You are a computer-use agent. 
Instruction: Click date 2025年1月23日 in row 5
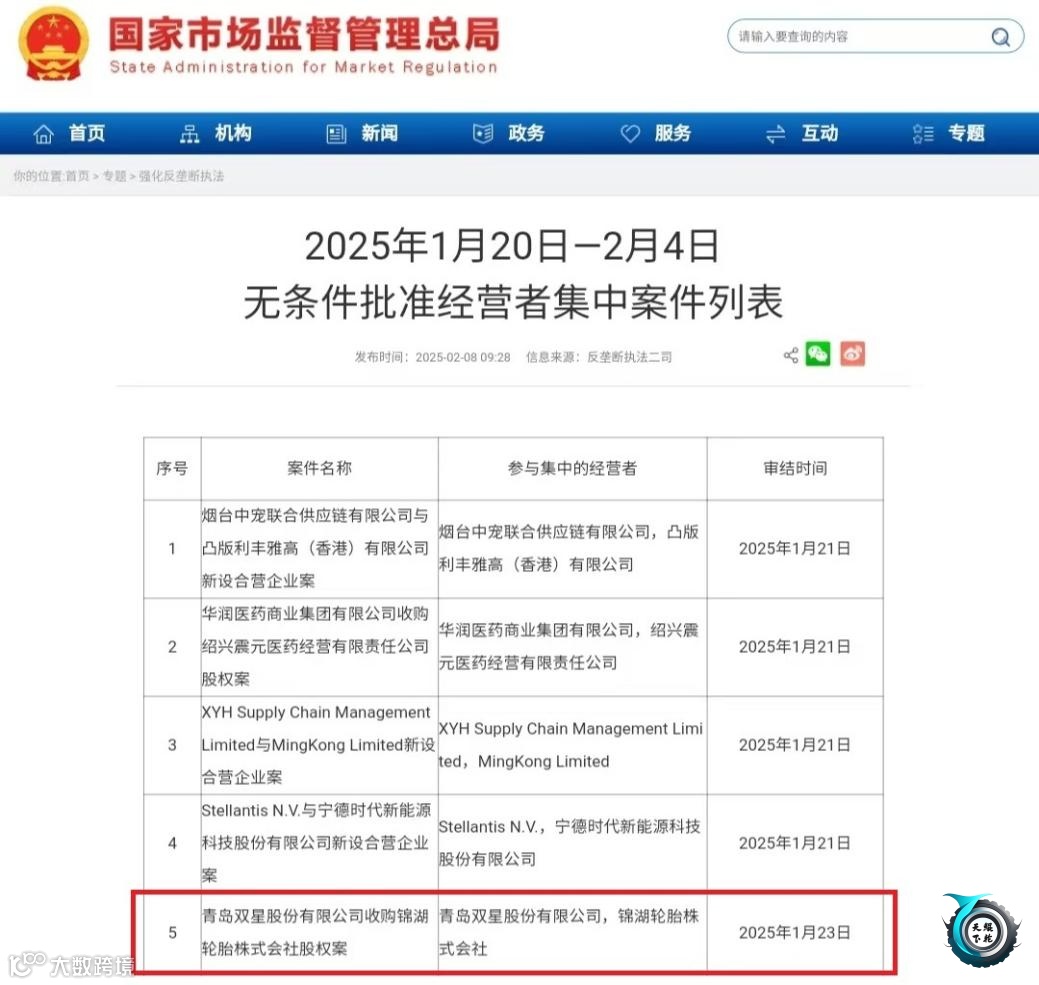tap(794, 933)
